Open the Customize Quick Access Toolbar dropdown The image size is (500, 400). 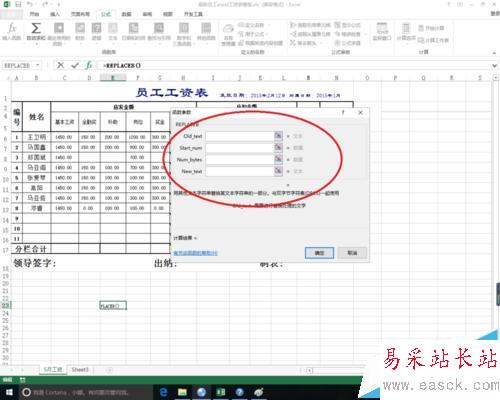(59, 4)
